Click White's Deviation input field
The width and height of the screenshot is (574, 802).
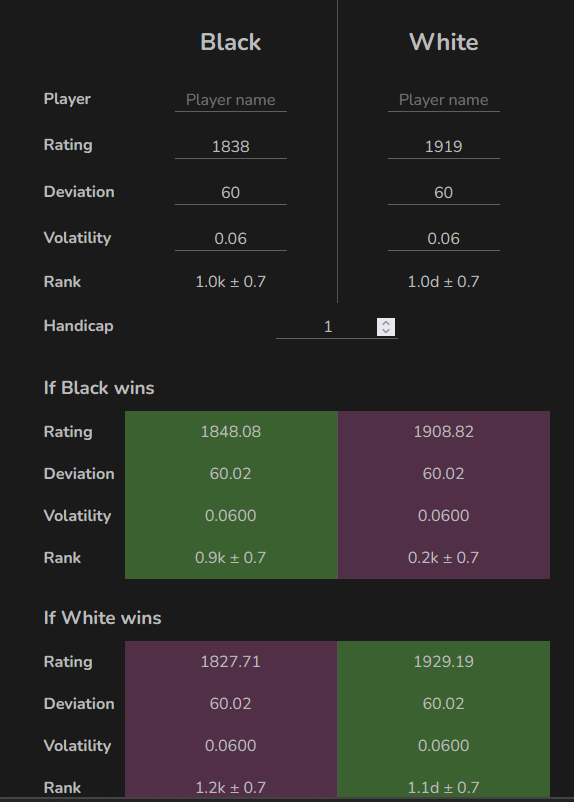444,192
